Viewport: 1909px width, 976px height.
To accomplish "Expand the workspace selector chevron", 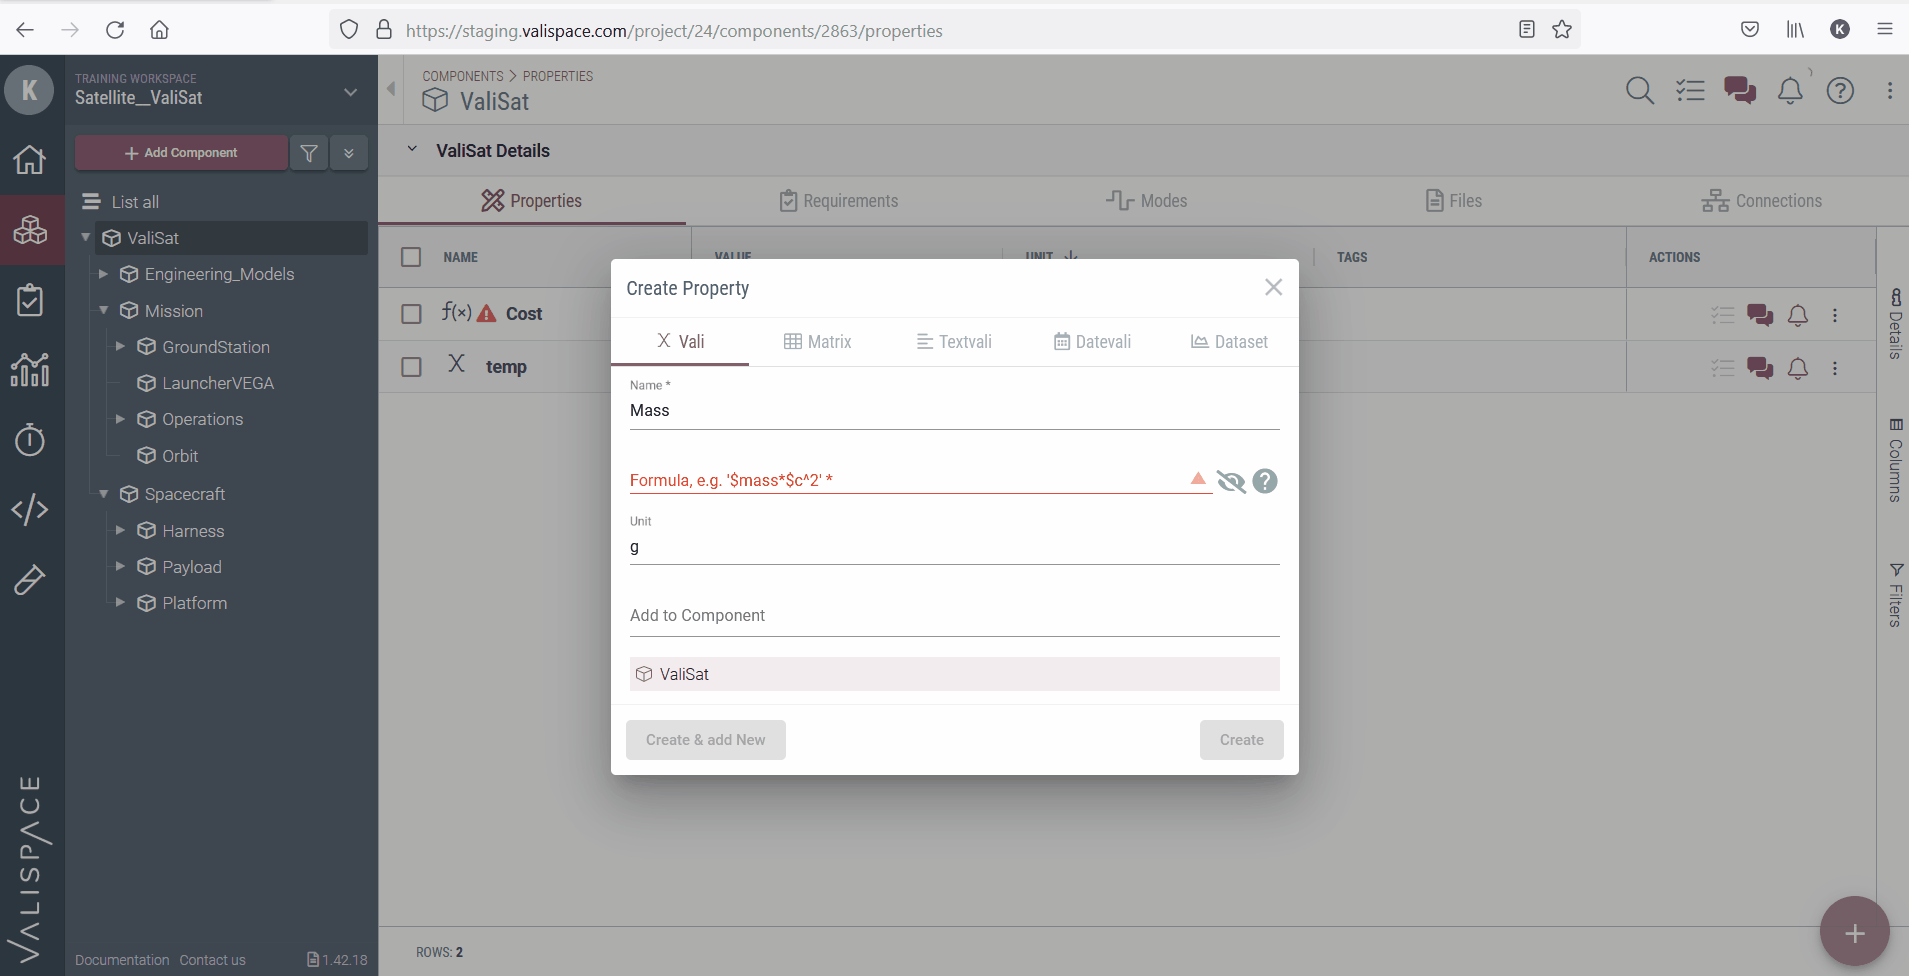I will click(350, 92).
